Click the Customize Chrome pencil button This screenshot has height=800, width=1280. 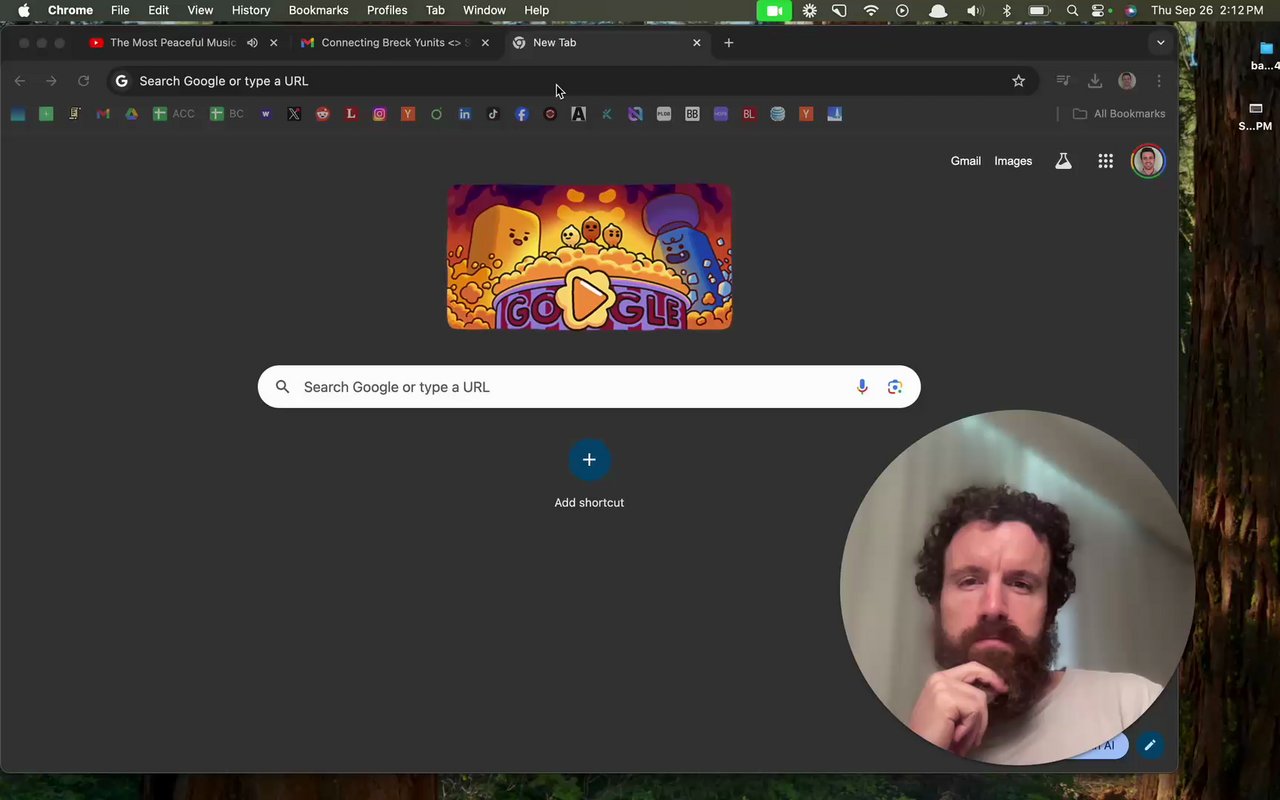click(1150, 745)
